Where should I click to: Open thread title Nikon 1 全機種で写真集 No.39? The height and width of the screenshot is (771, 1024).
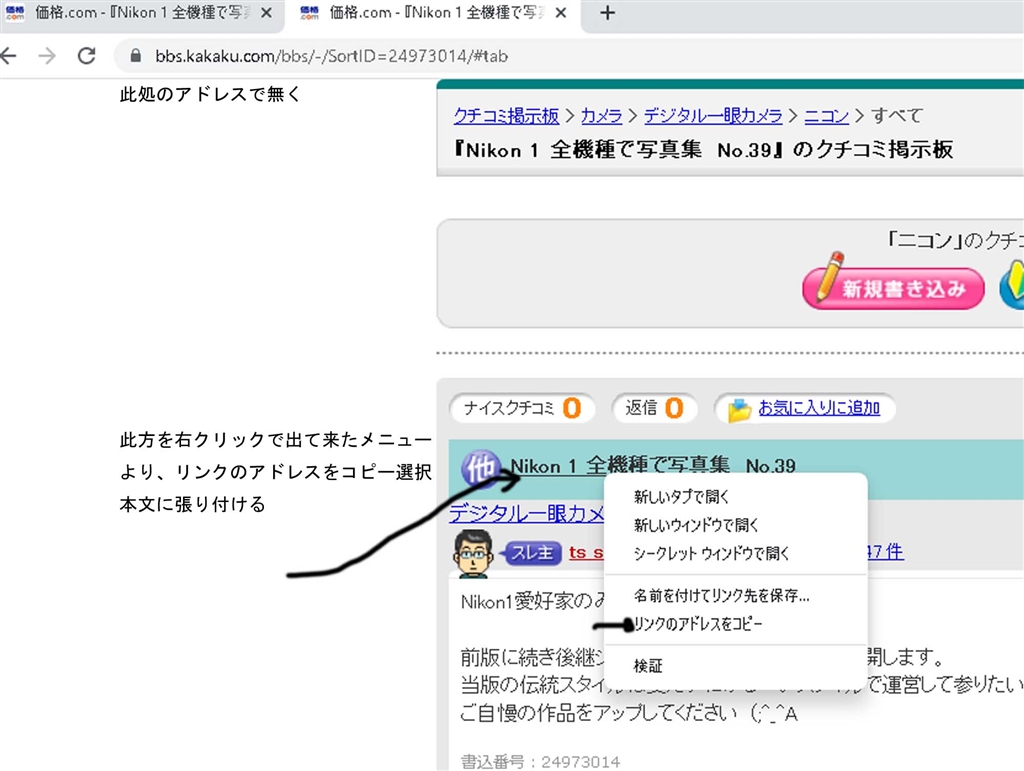coord(652,466)
